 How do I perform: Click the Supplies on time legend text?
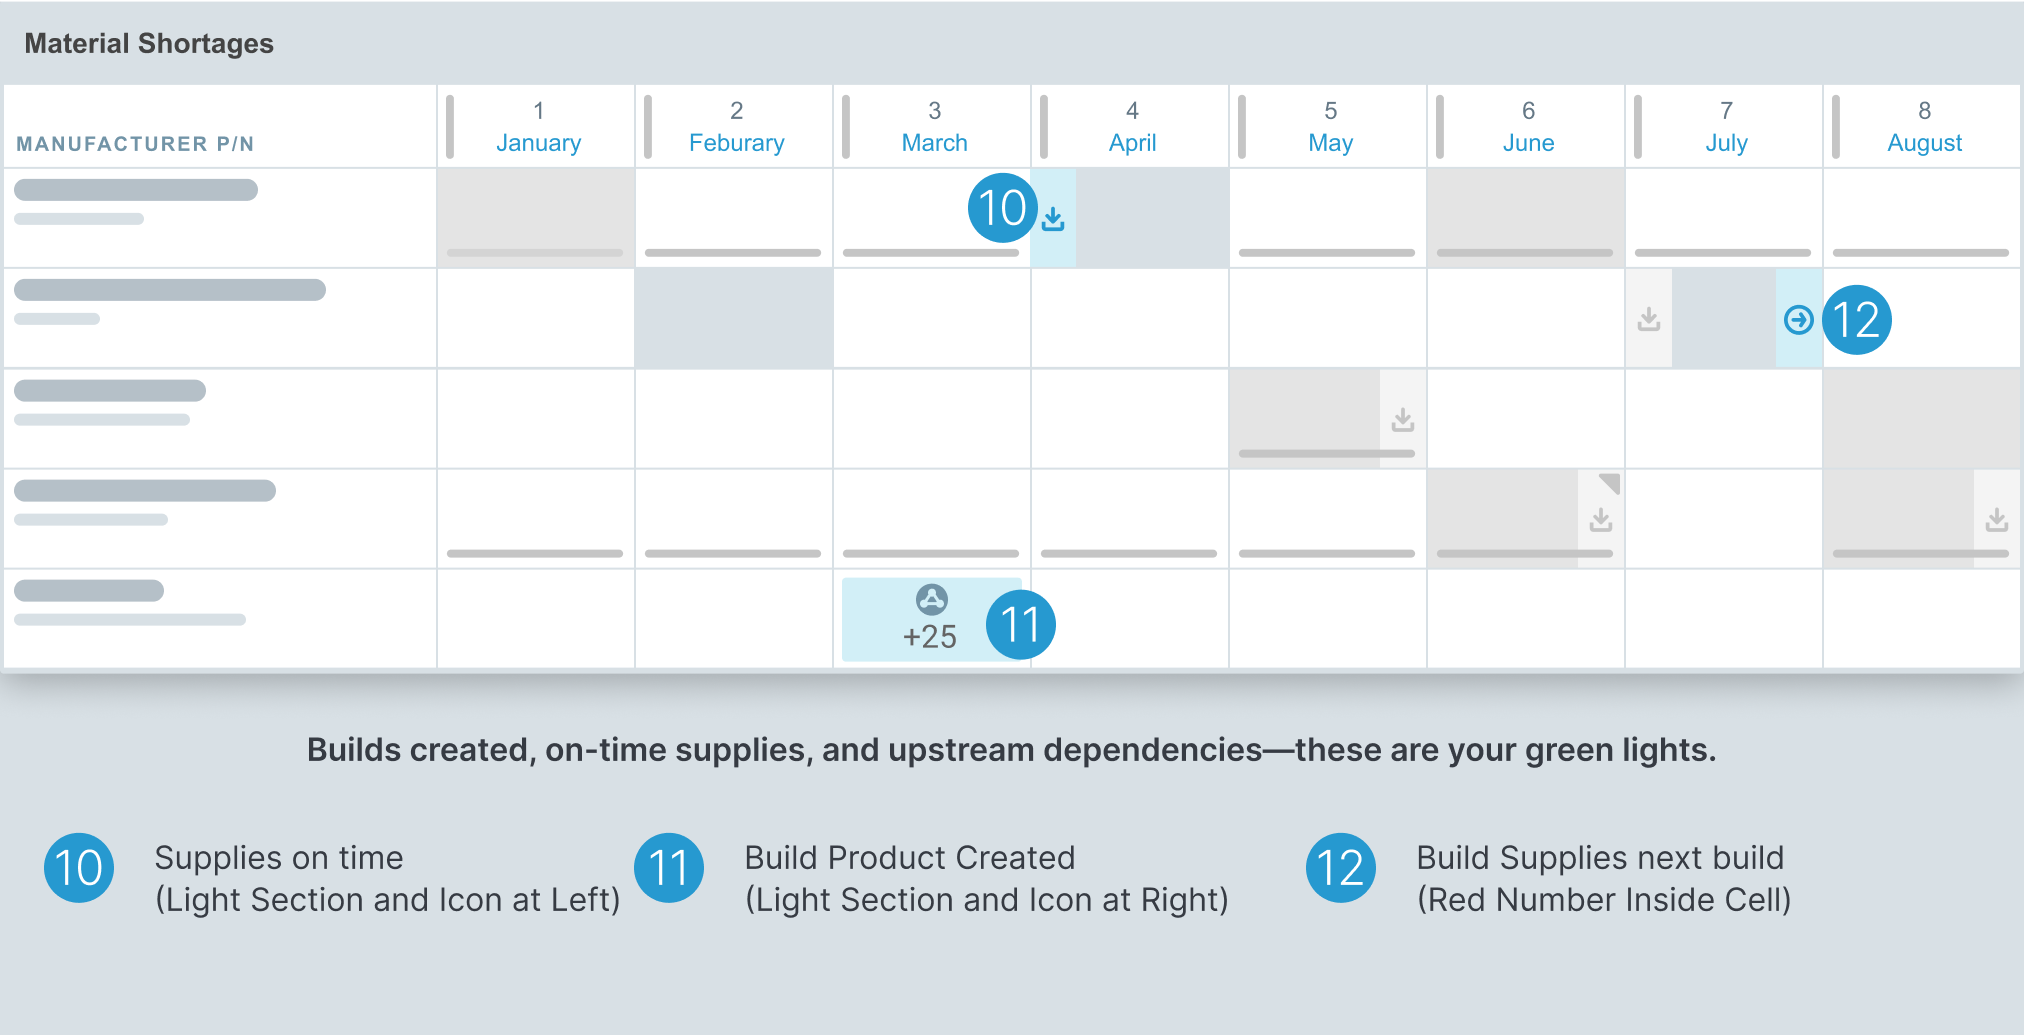tap(279, 858)
